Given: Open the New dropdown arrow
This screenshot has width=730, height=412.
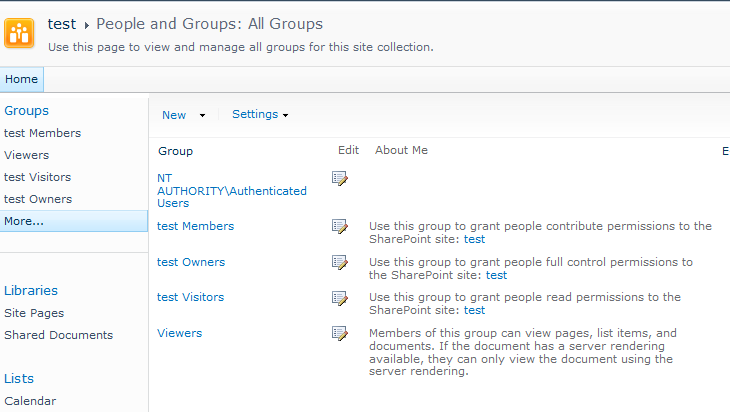Looking at the screenshot, I should tap(202, 115).
